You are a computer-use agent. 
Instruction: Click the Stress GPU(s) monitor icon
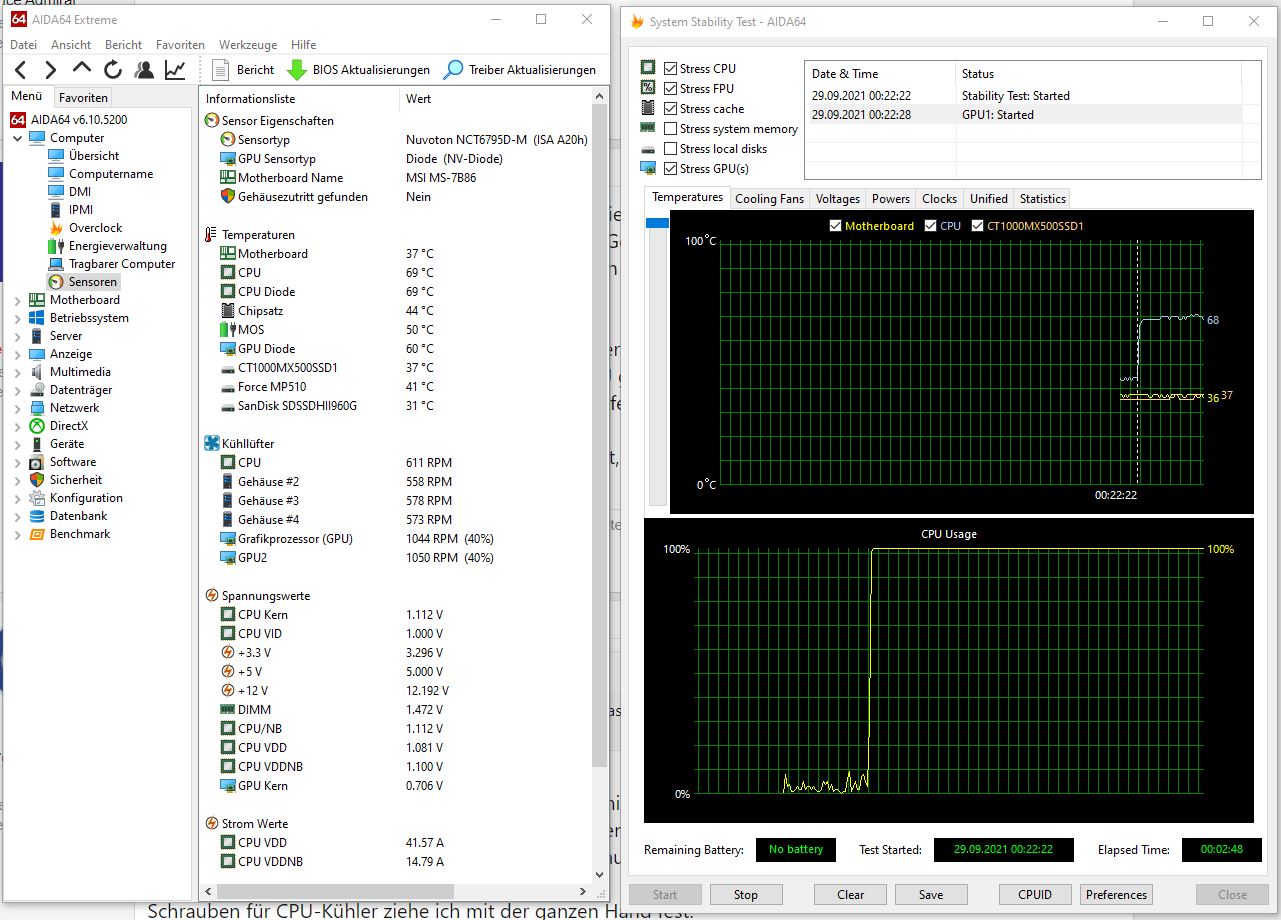pos(648,168)
